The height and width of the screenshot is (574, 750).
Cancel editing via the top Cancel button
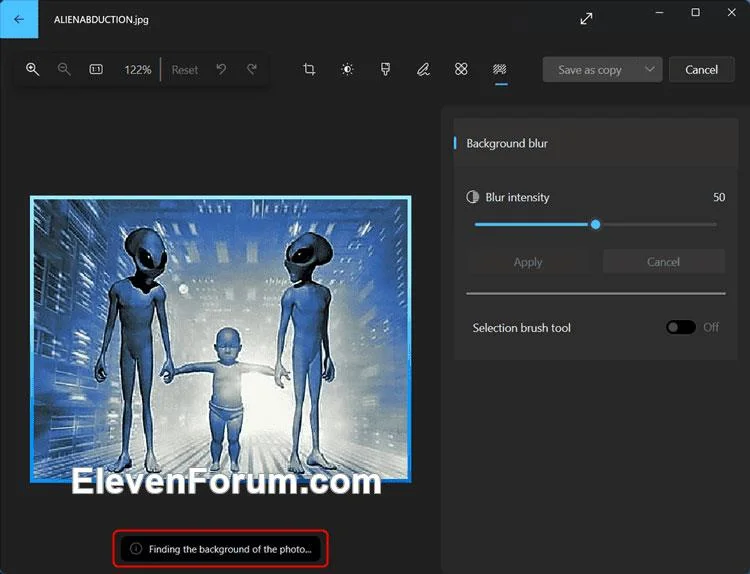pyautogui.click(x=701, y=70)
